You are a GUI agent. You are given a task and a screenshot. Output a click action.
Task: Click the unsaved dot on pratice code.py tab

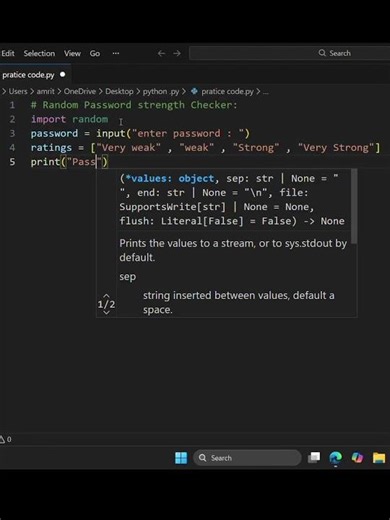(x=63, y=75)
